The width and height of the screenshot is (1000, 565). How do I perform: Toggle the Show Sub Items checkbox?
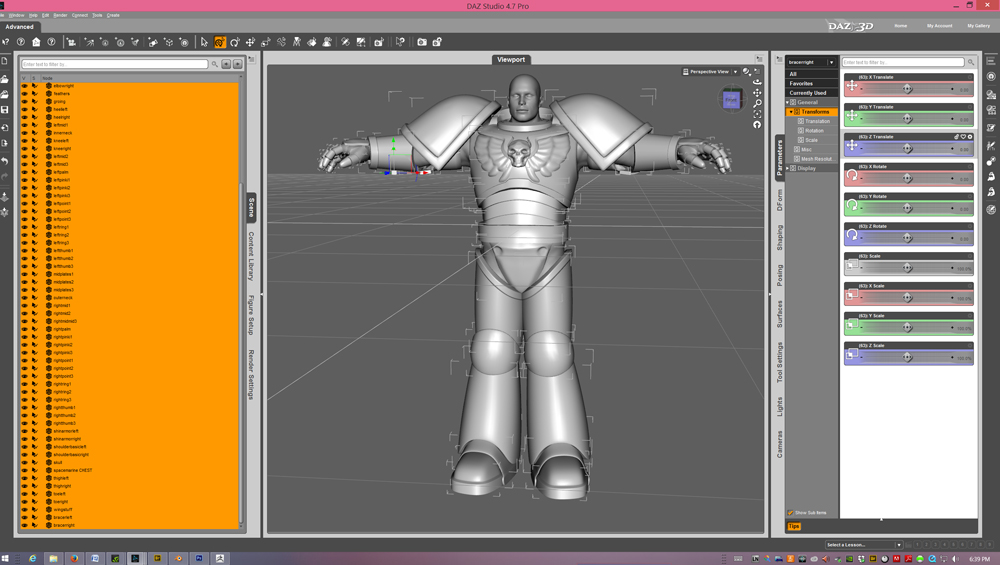[x=790, y=513]
